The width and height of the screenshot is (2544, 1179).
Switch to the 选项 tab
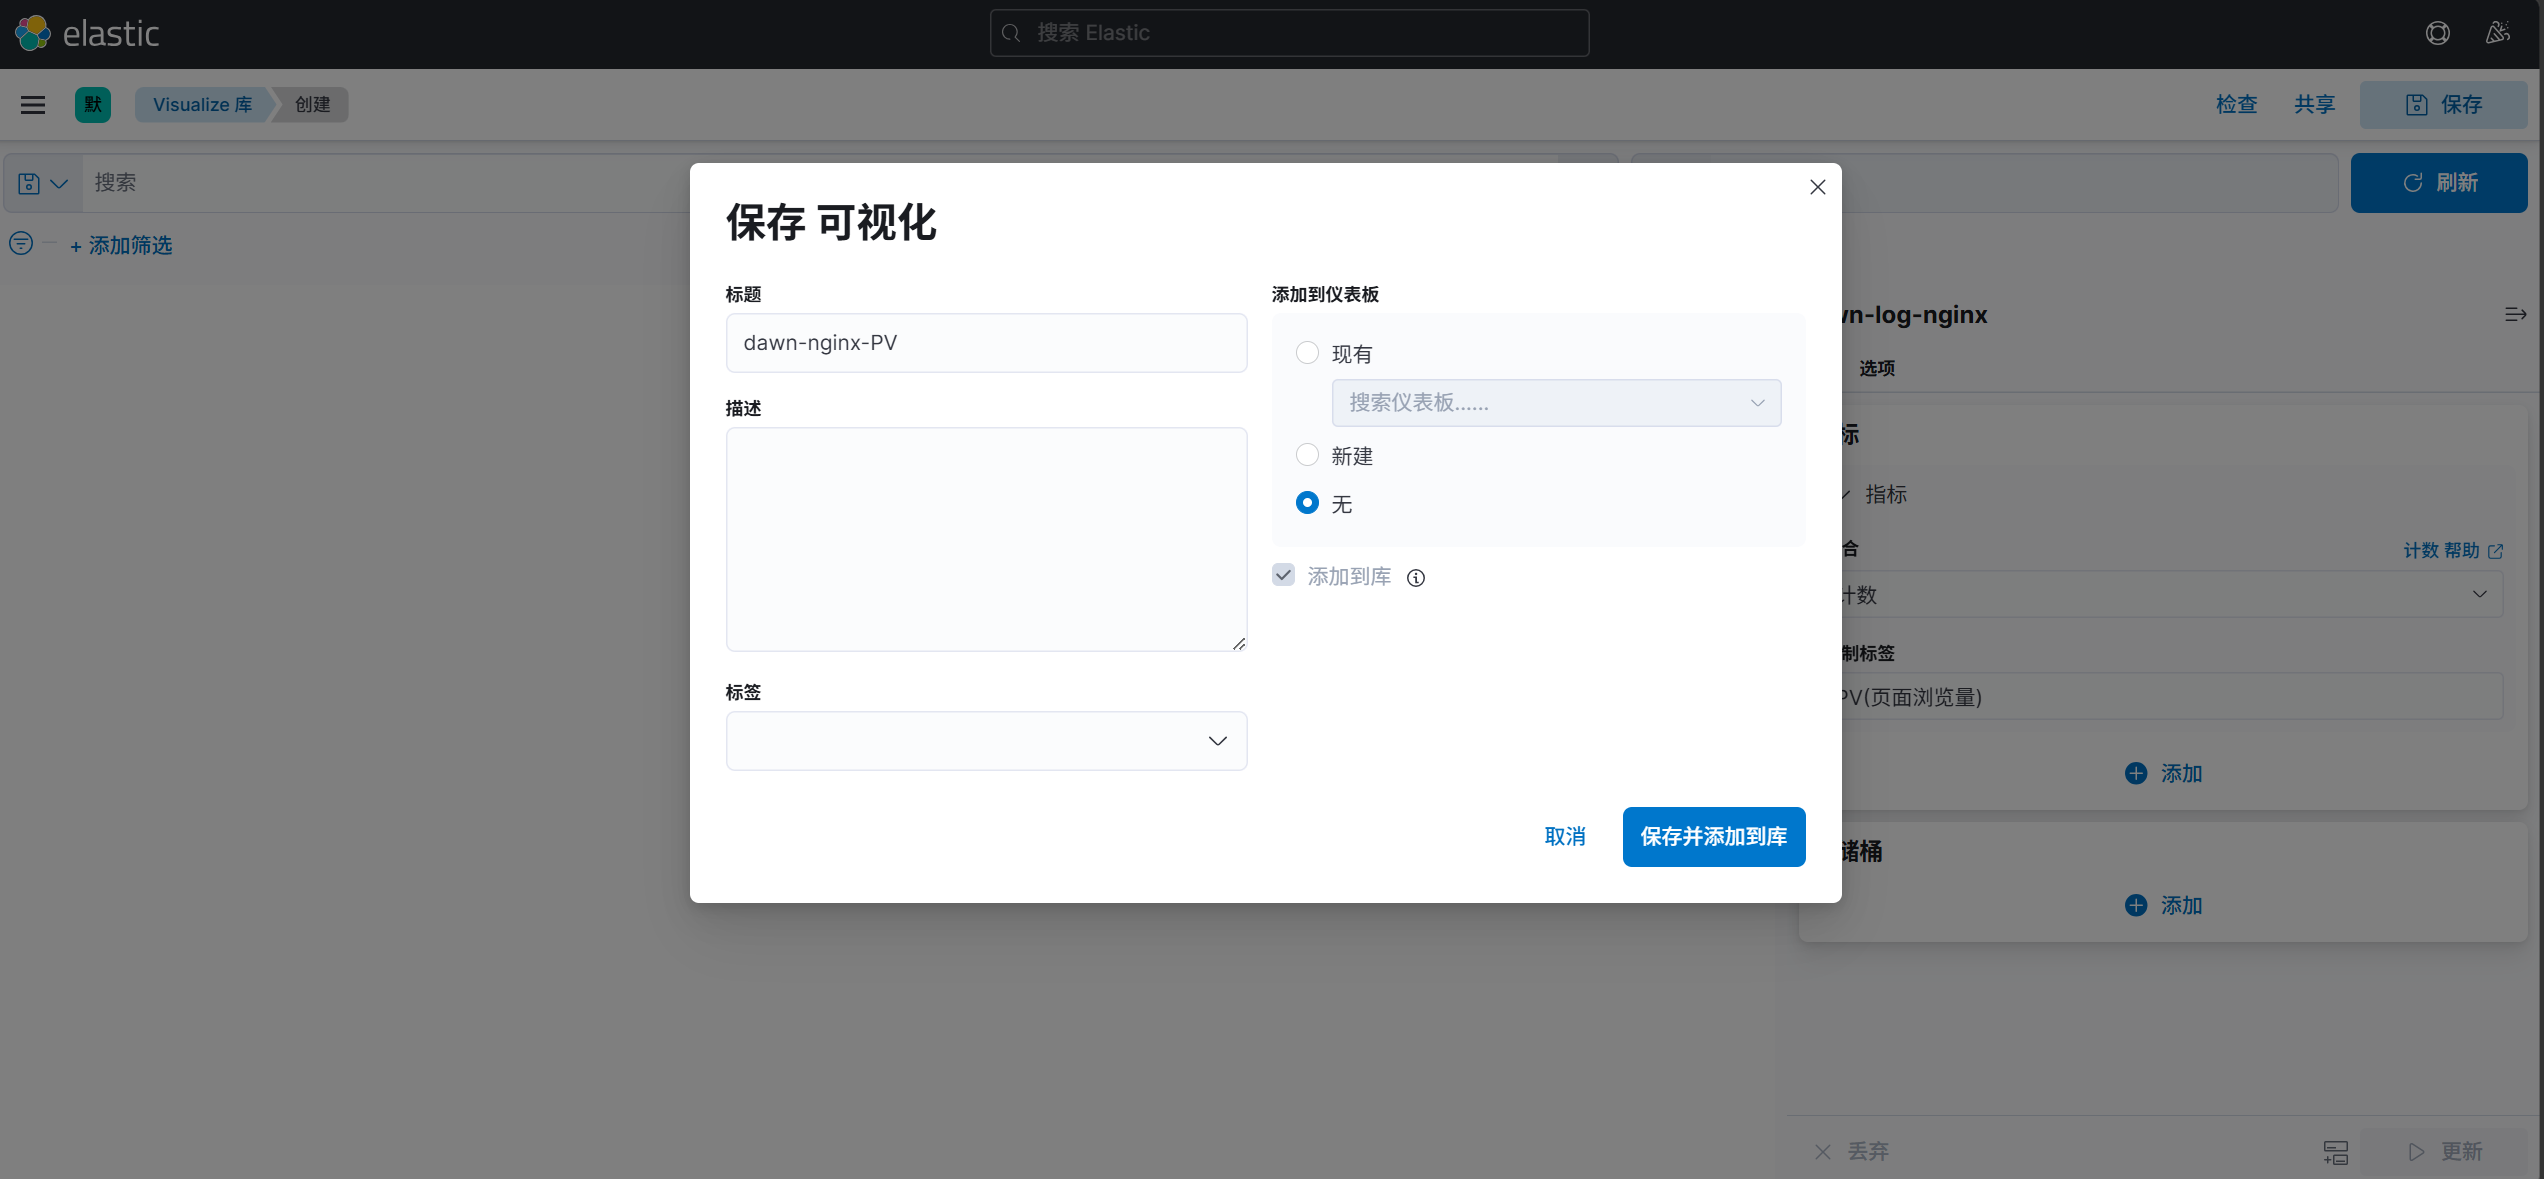pos(1877,368)
